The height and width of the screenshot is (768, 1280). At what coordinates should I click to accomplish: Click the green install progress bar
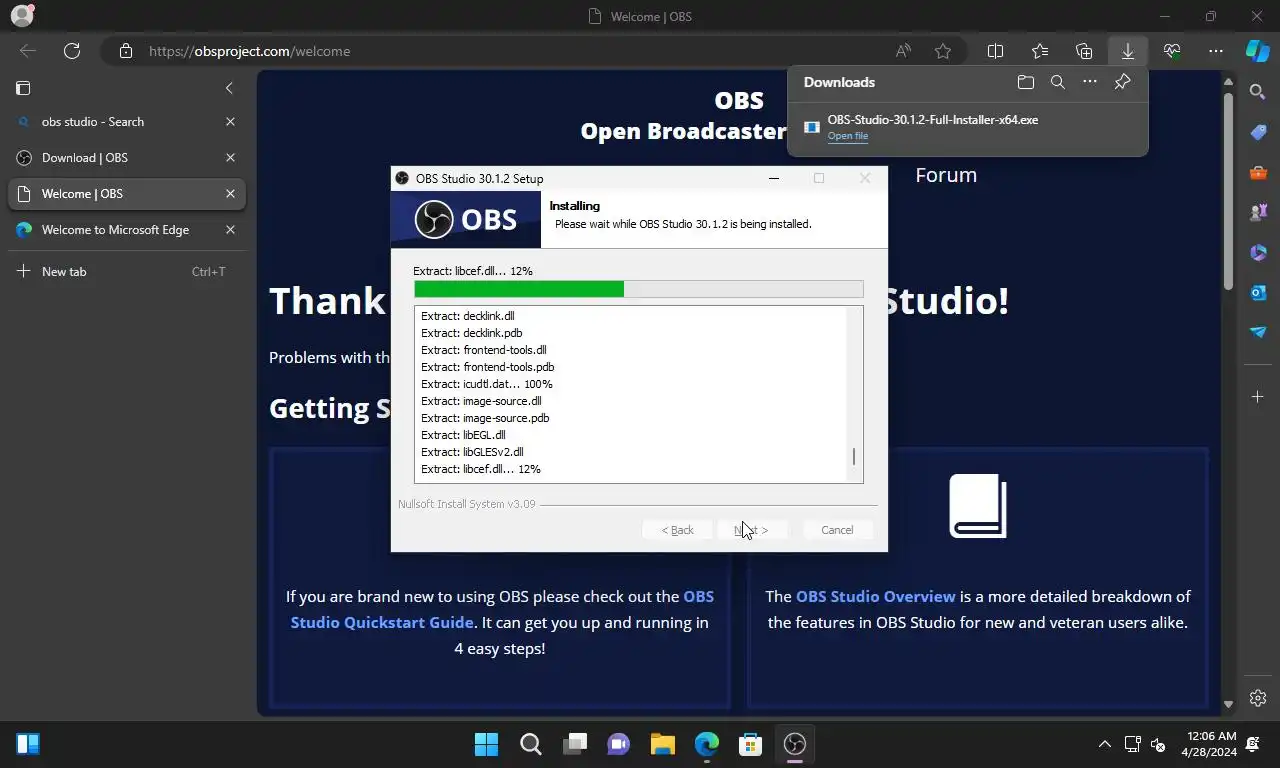[x=519, y=289]
